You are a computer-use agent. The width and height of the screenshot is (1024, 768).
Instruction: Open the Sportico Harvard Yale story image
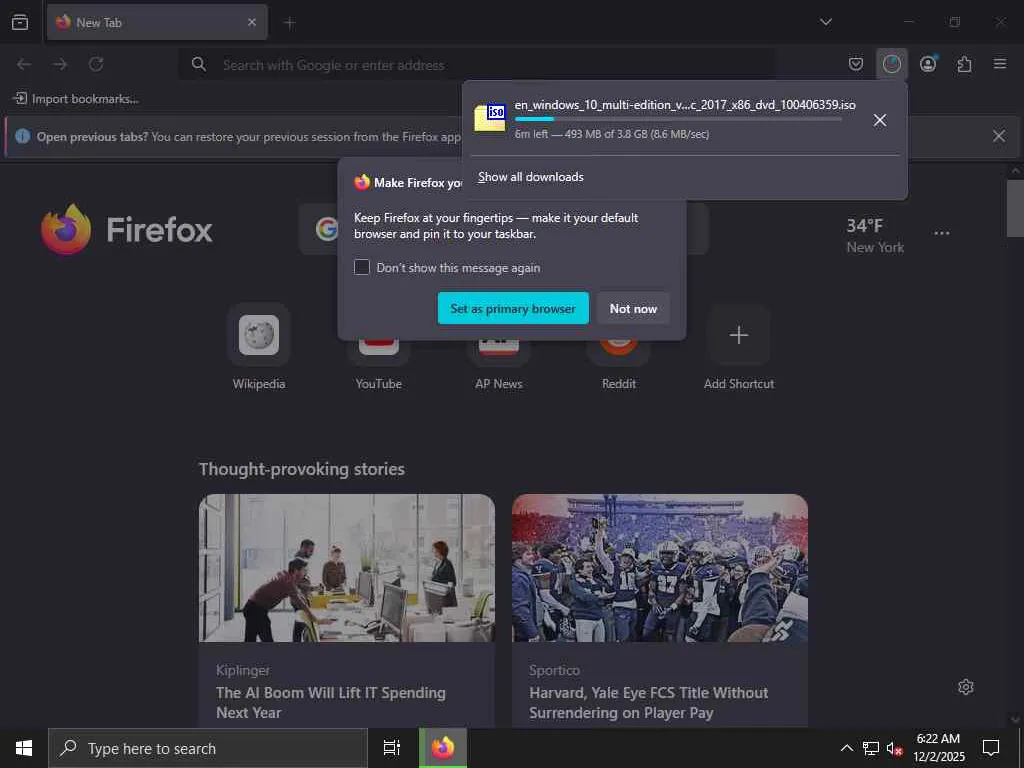click(x=660, y=568)
